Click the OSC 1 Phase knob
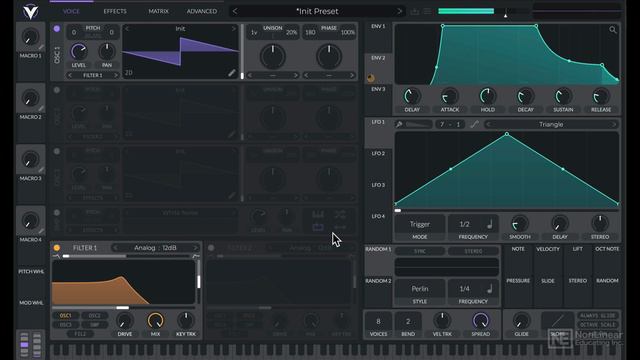The height and width of the screenshot is (360, 640). [x=329, y=56]
